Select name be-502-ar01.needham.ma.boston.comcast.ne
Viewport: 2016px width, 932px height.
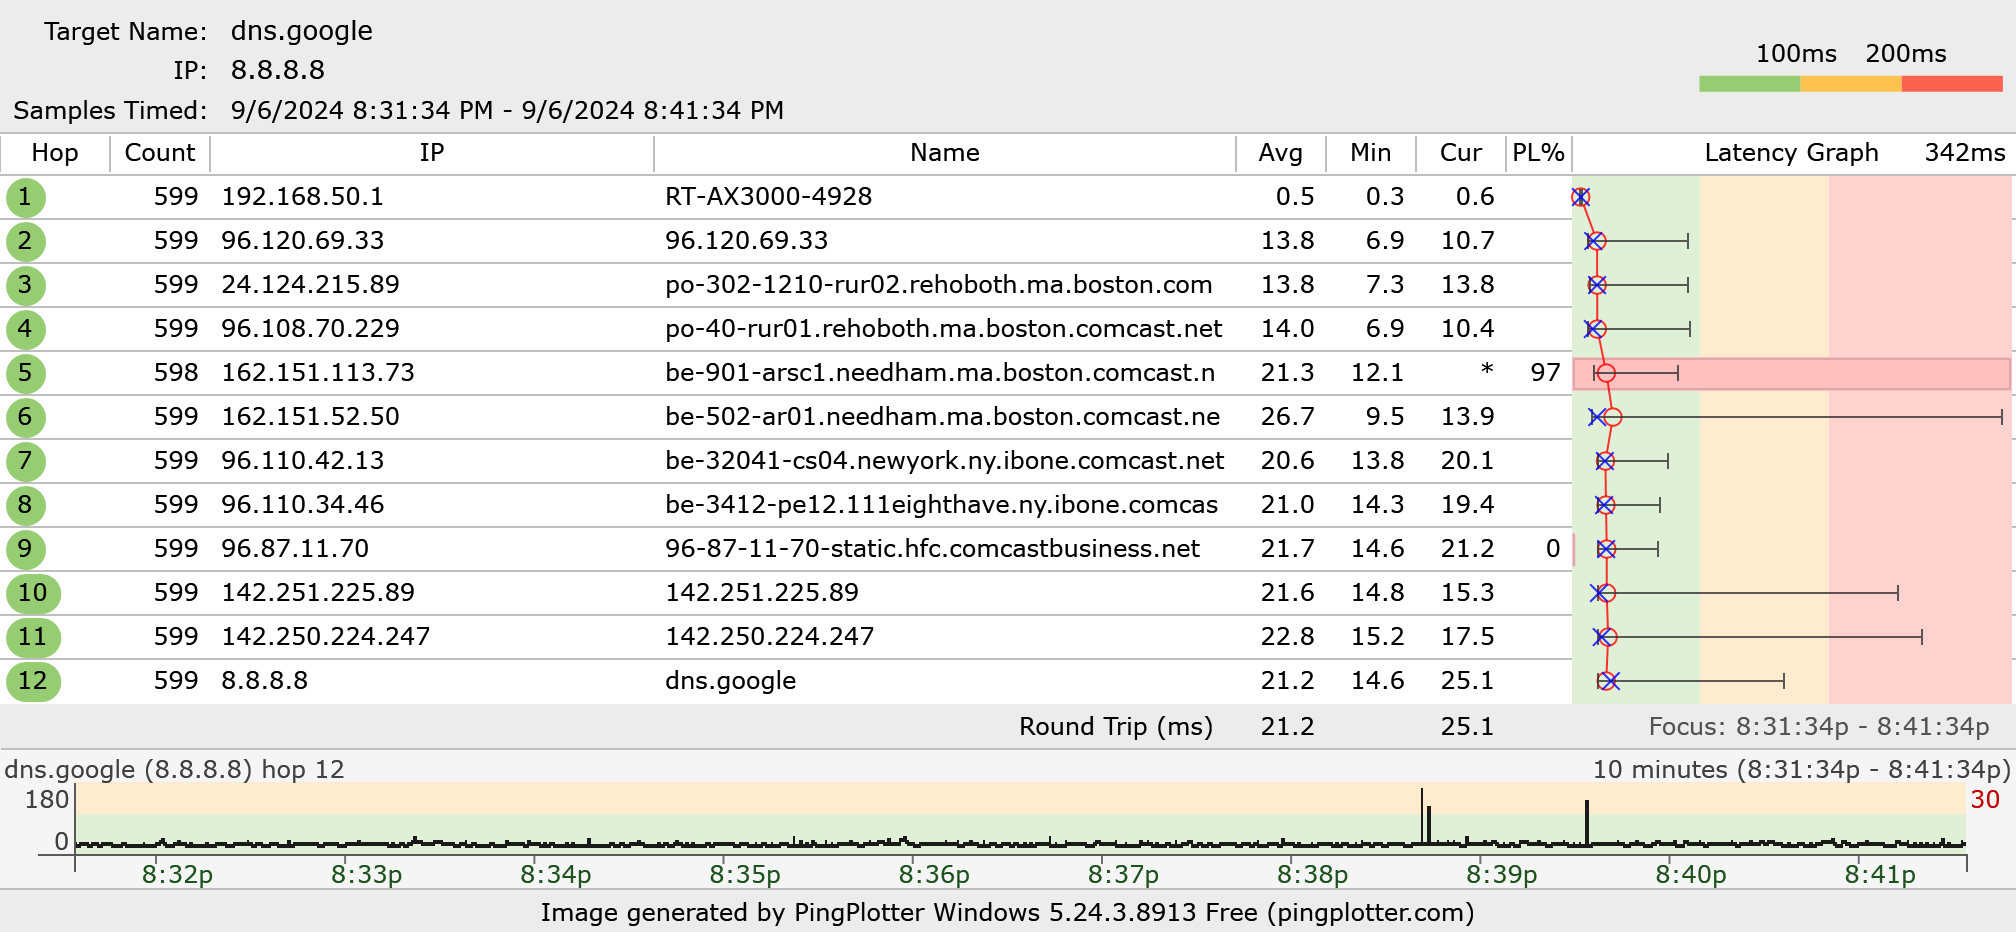pyautogui.click(x=943, y=417)
